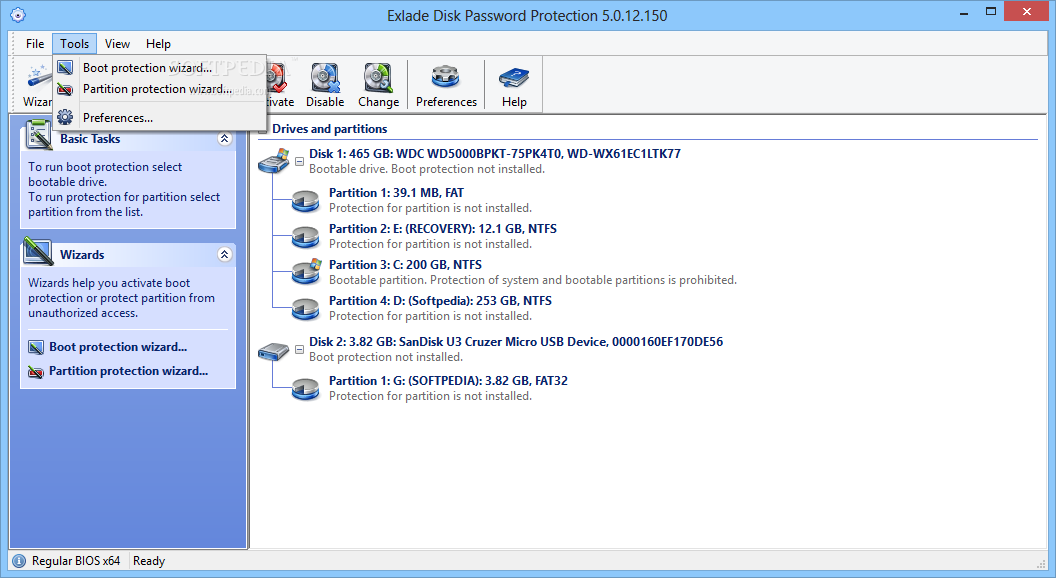Click the Partition protection wizard menu icon
This screenshot has height=578, width=1056.
pos(65,89)
